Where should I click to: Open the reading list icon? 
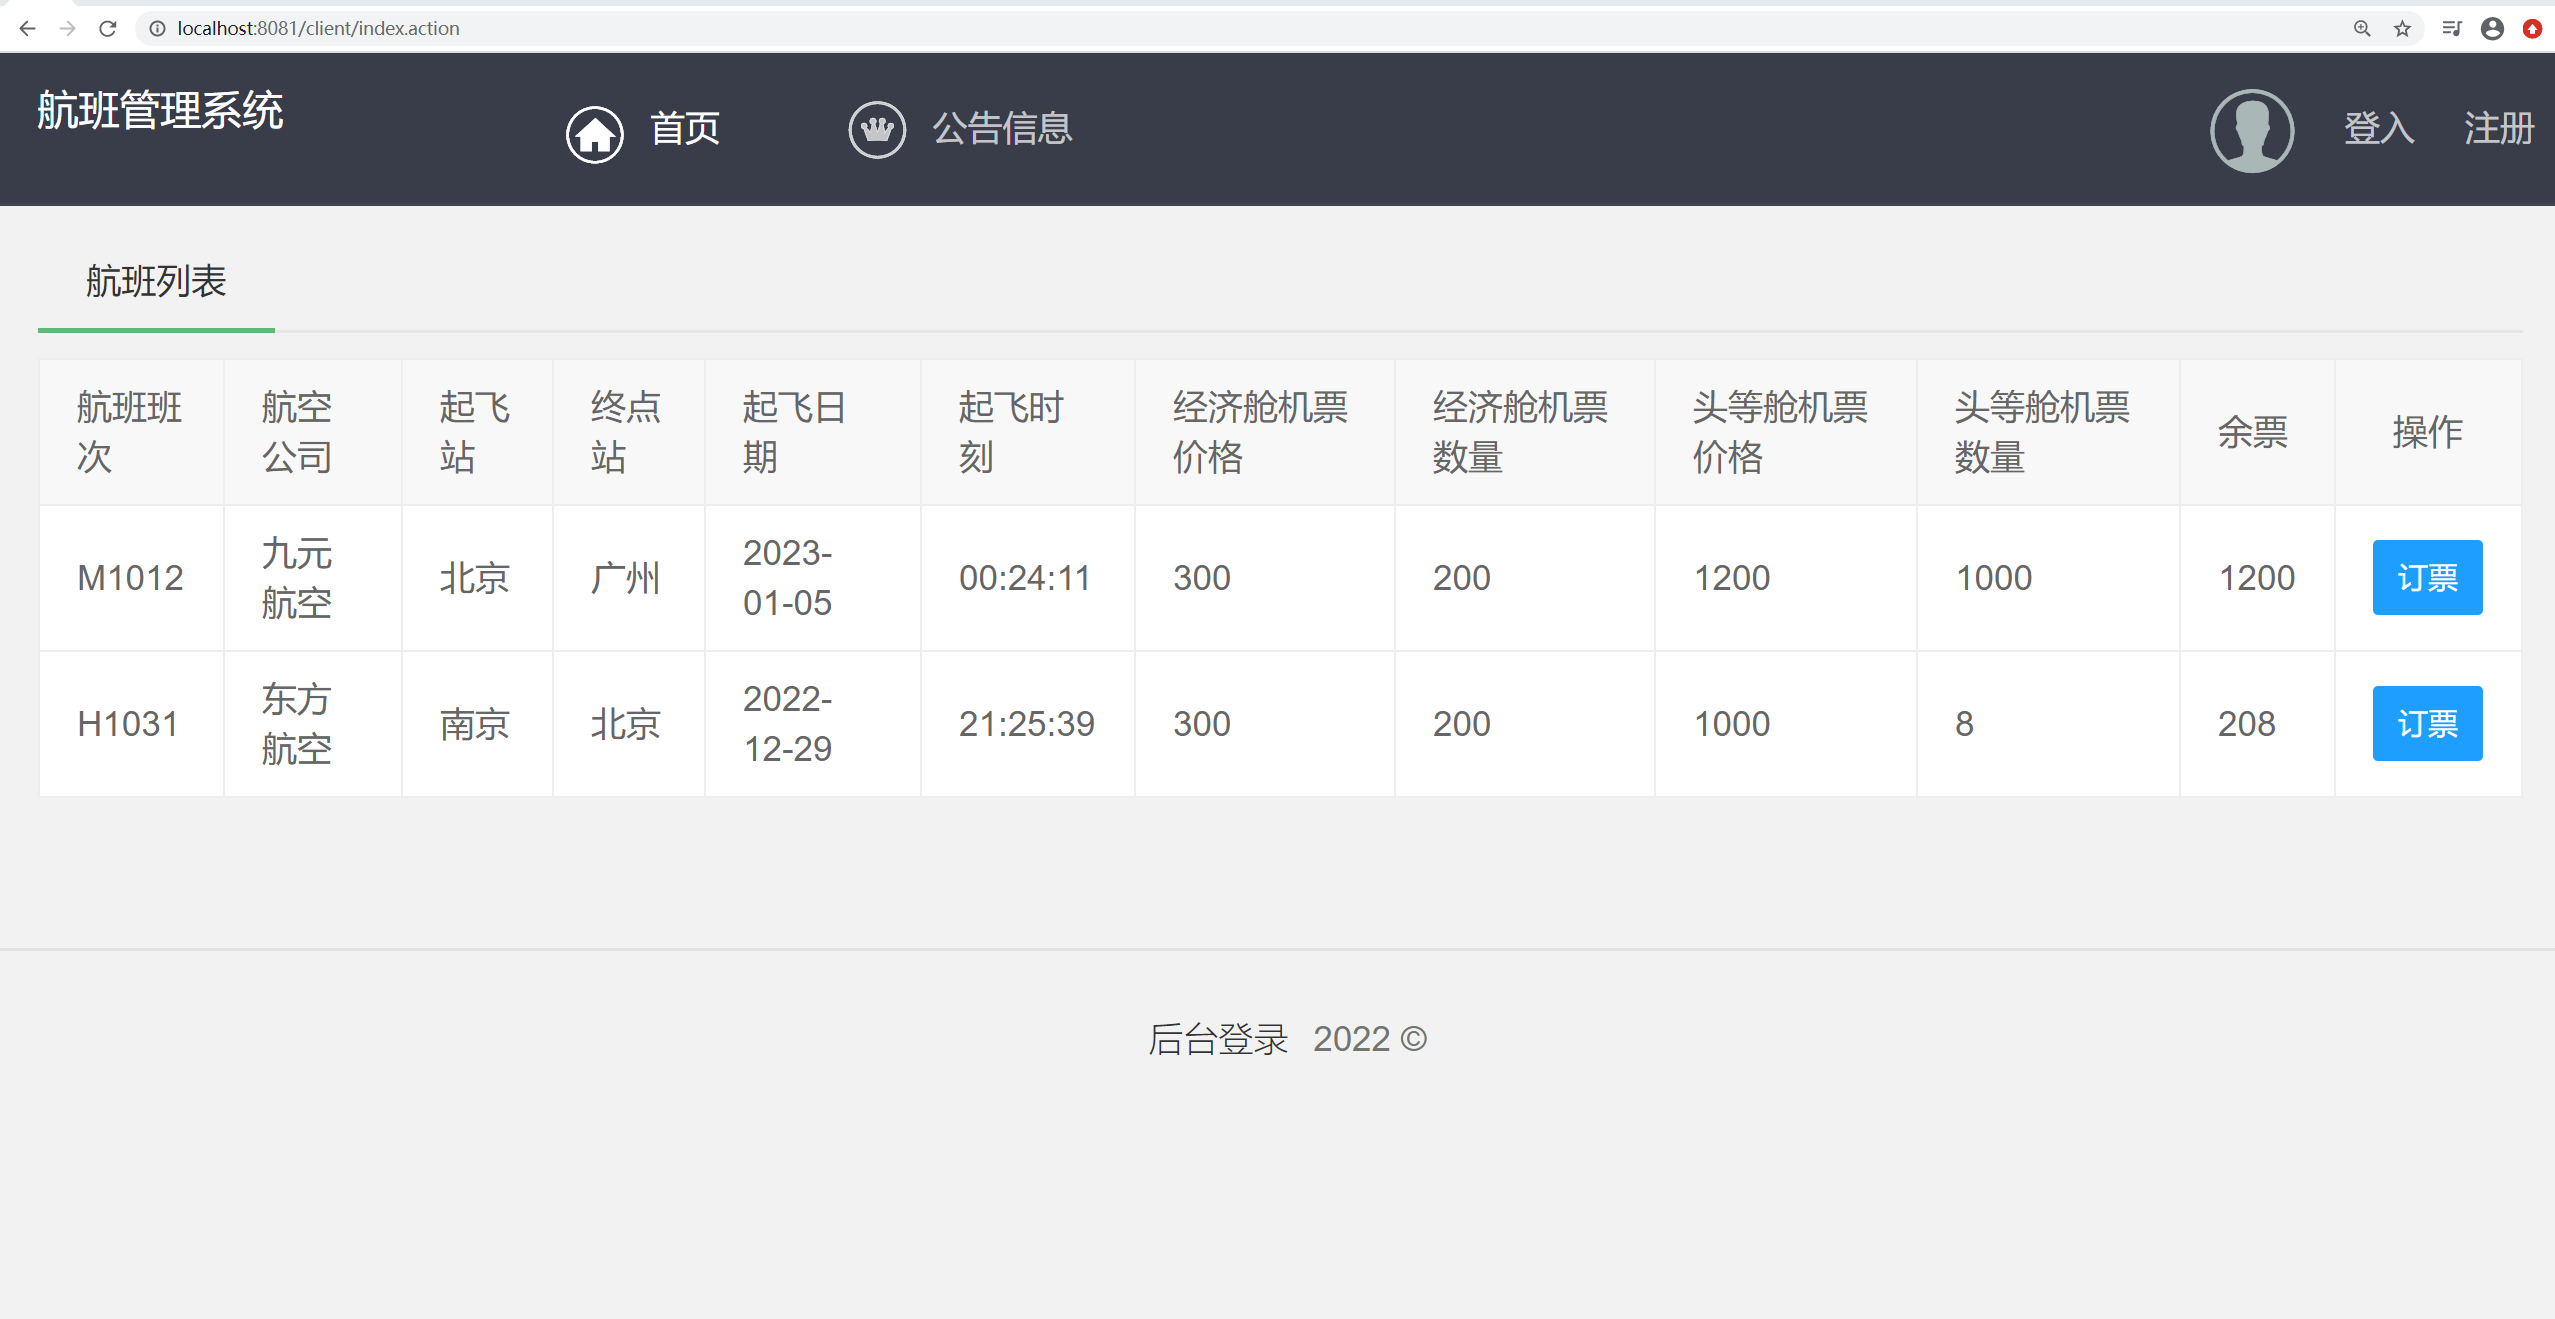tap(2451, 28)
